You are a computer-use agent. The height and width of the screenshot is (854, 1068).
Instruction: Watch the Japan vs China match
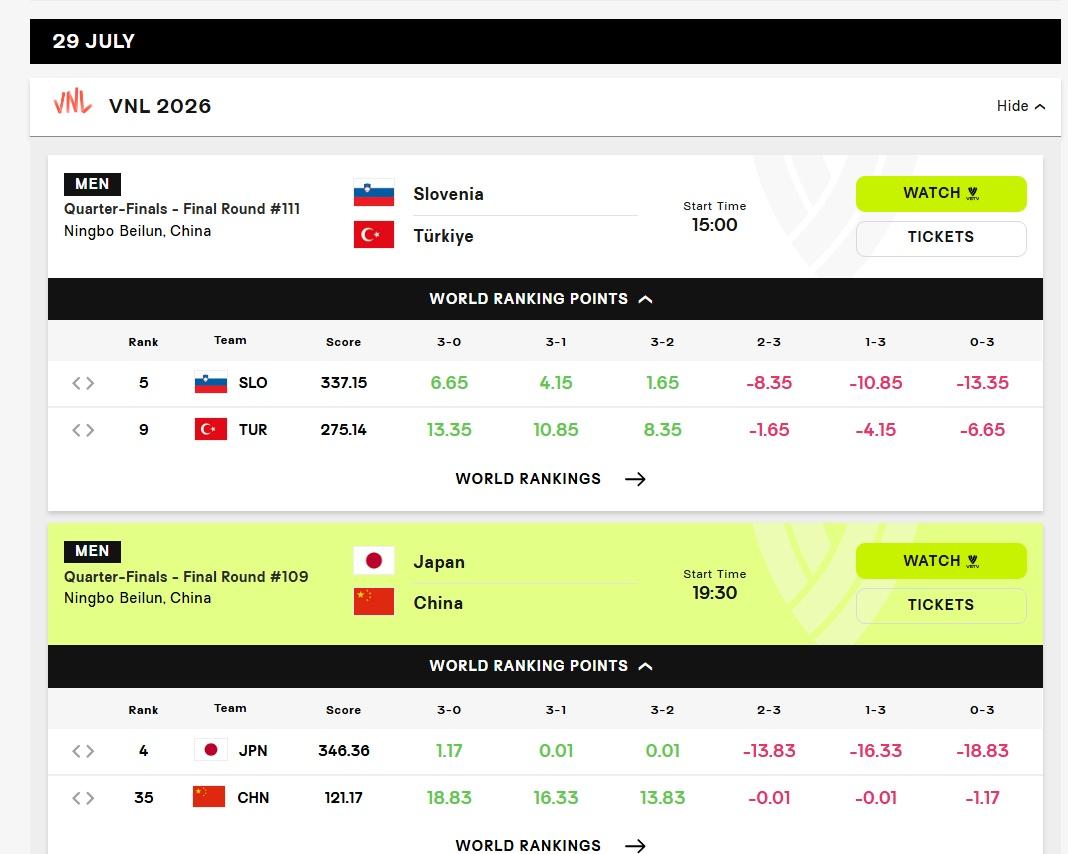tap(941, 561)
